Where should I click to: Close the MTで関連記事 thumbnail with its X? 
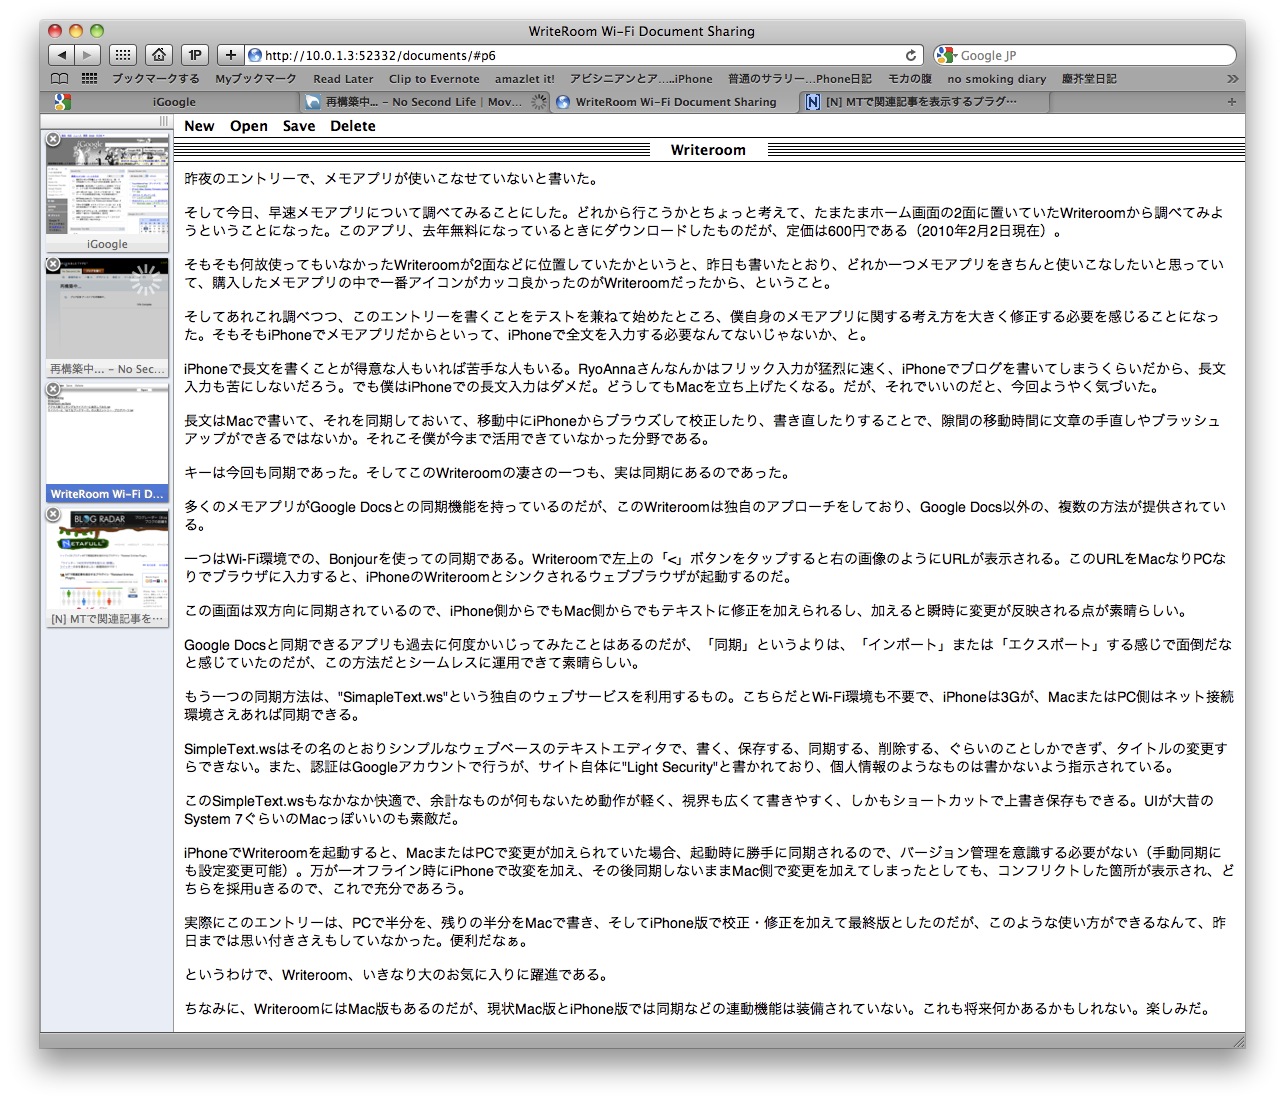(x=53, y=514)
